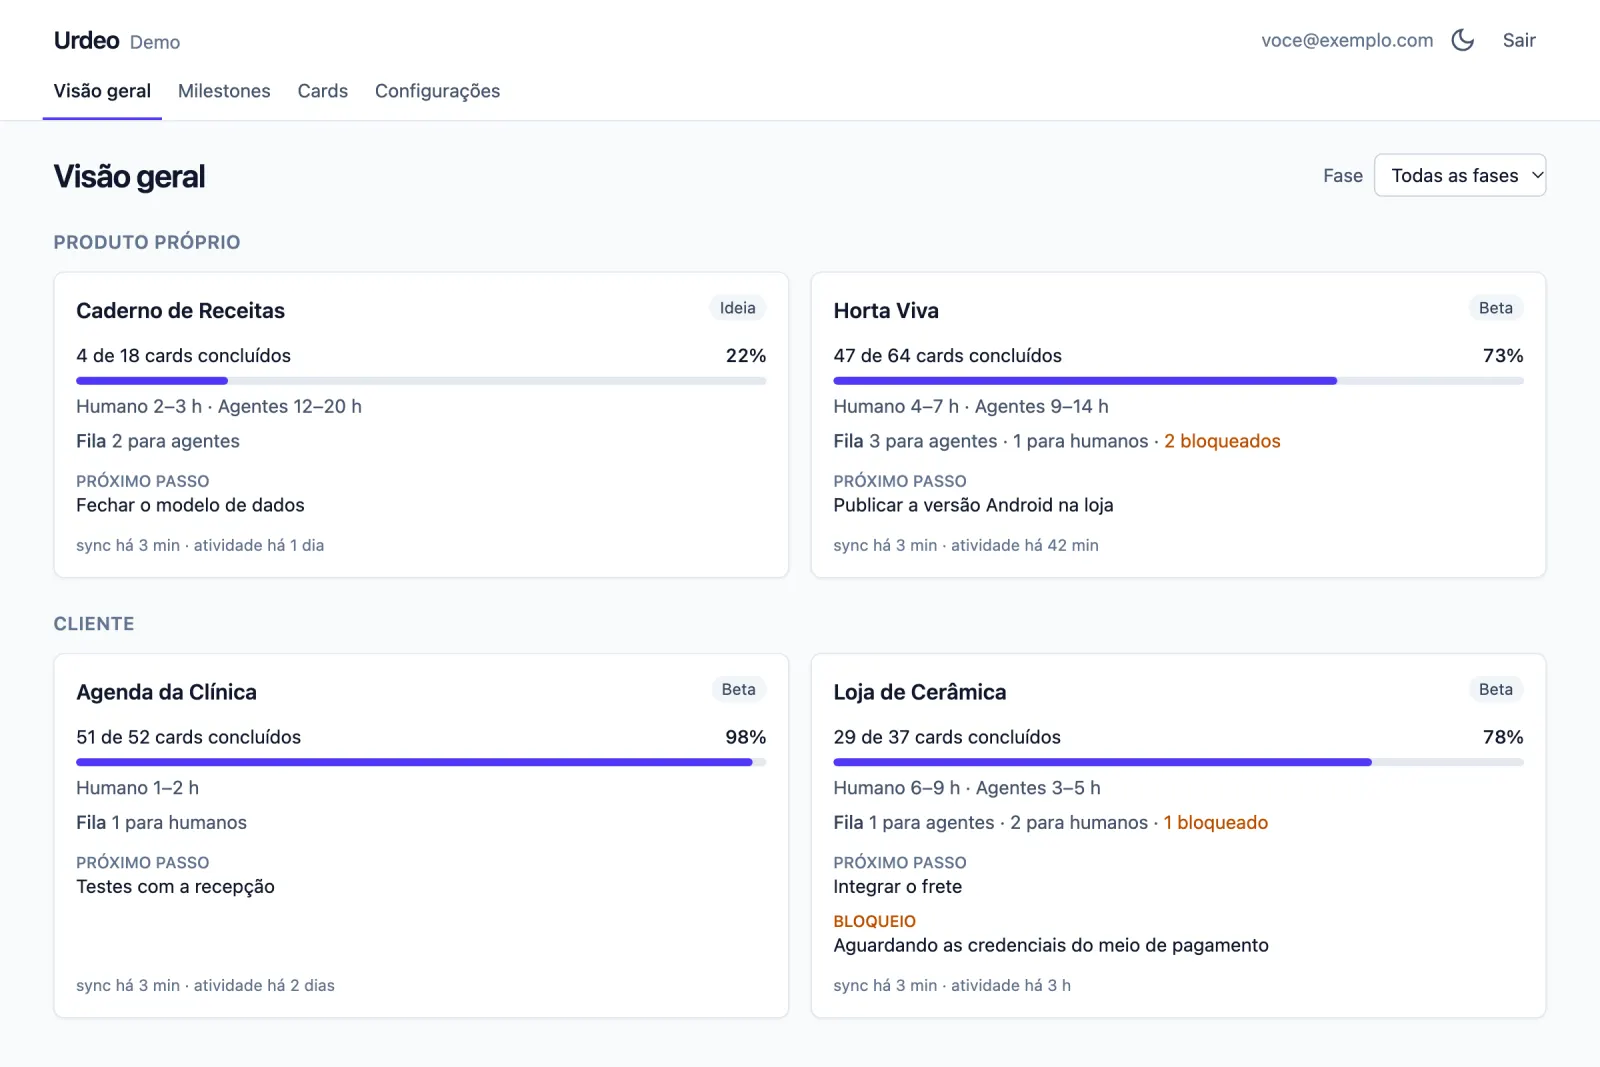
Task: Click the 73% completion value
Action: [1503, 356]
